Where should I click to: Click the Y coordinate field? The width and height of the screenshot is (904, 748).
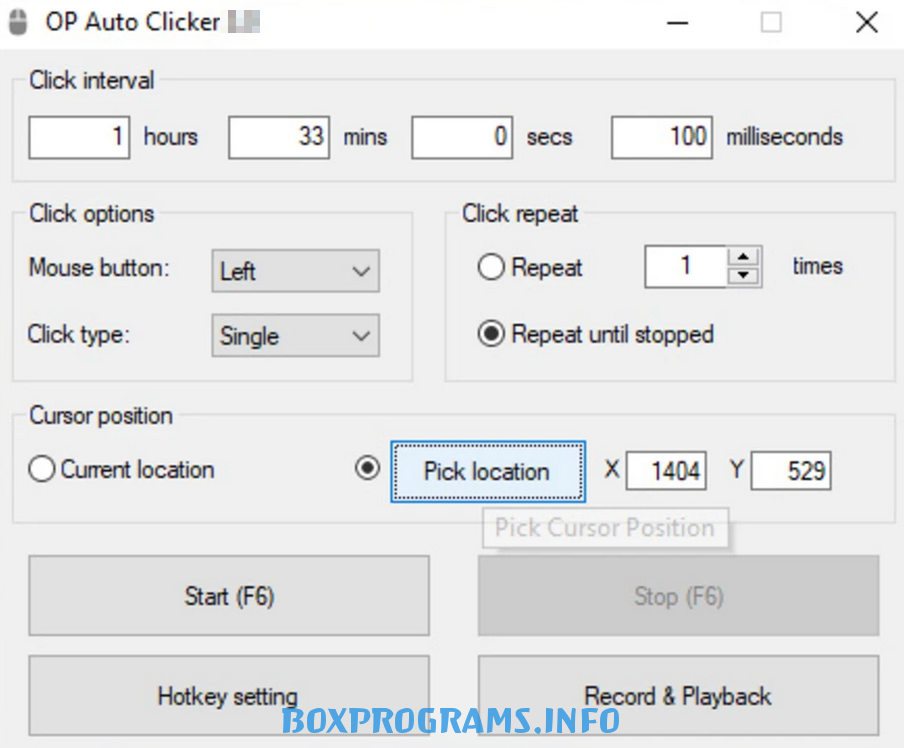pyautogui.click(x=791, y=471)
